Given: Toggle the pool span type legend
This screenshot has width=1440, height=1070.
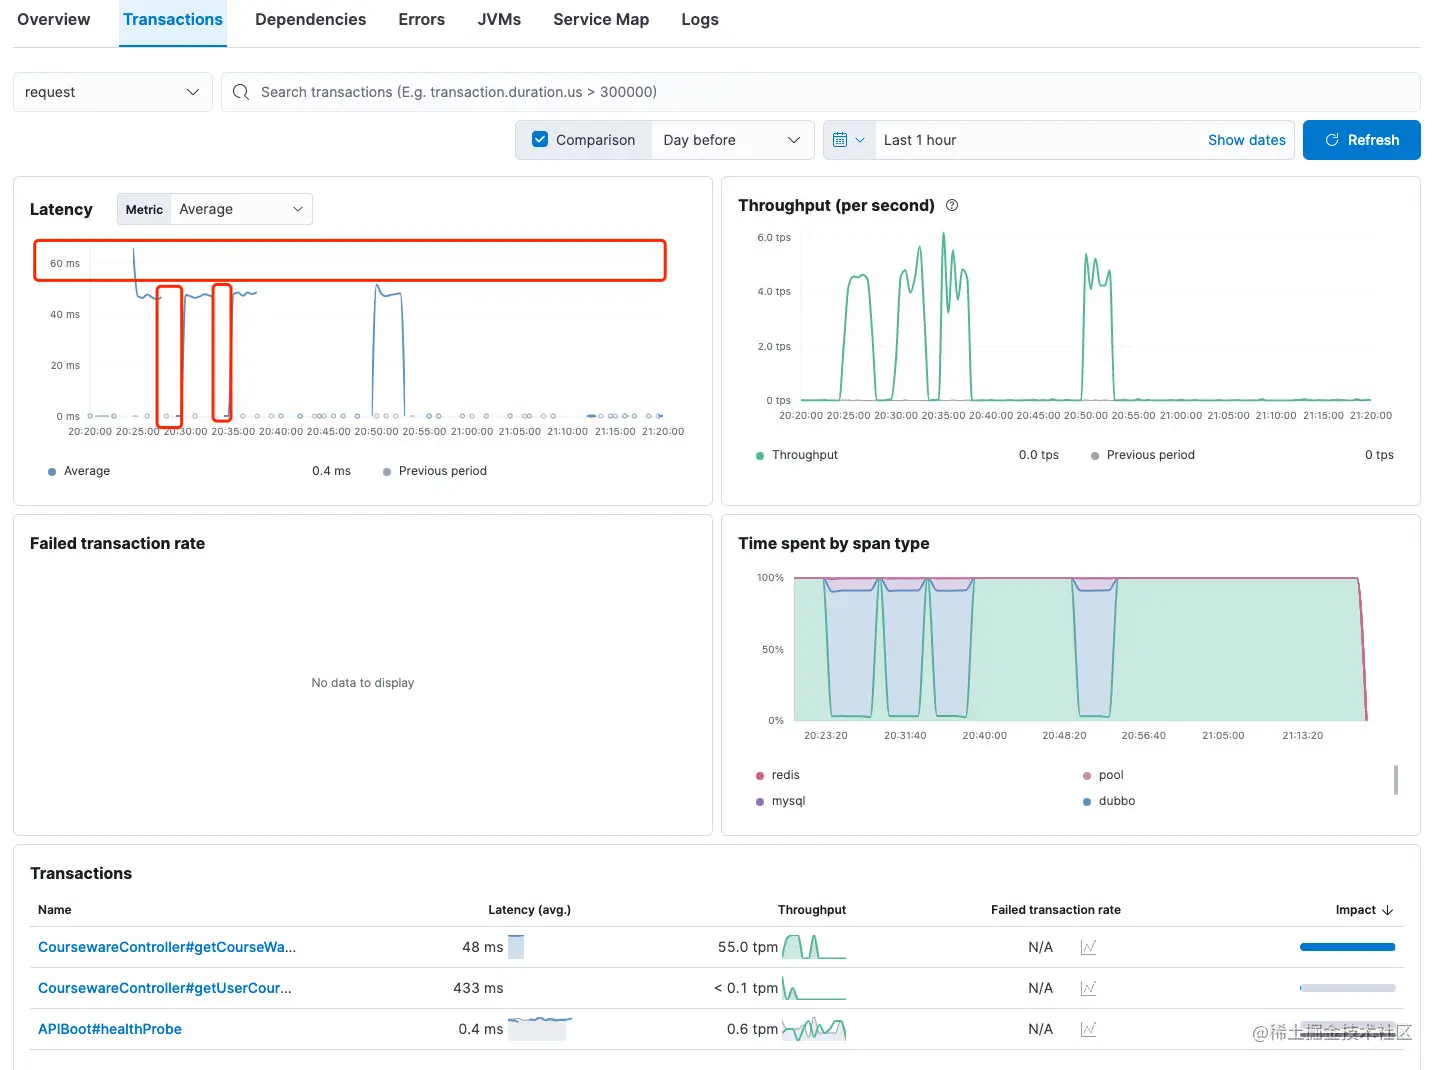Looking at the screenshot, I should 1104,775.
